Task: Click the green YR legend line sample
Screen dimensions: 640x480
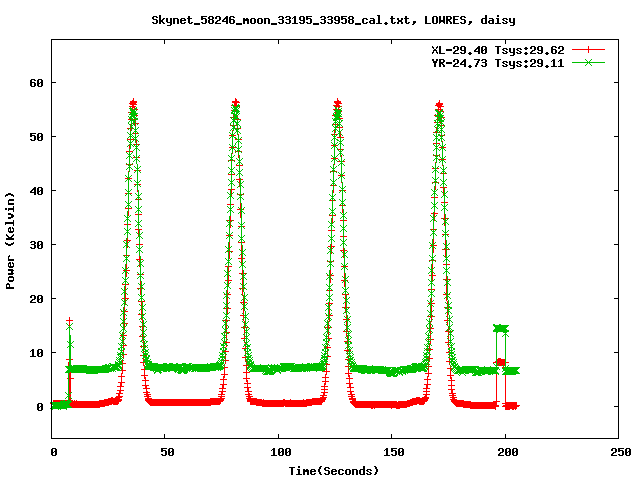Action: (588, 62)
